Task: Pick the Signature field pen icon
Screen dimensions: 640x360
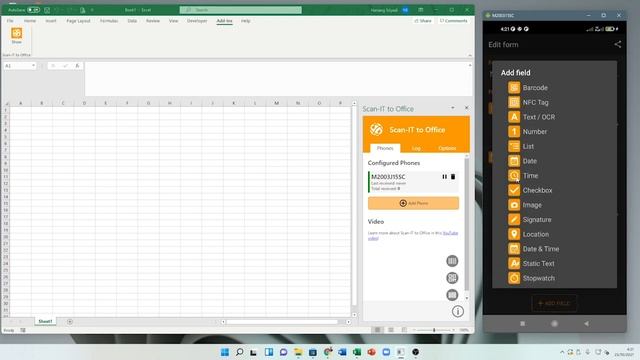Action: (x=514, y=220)
